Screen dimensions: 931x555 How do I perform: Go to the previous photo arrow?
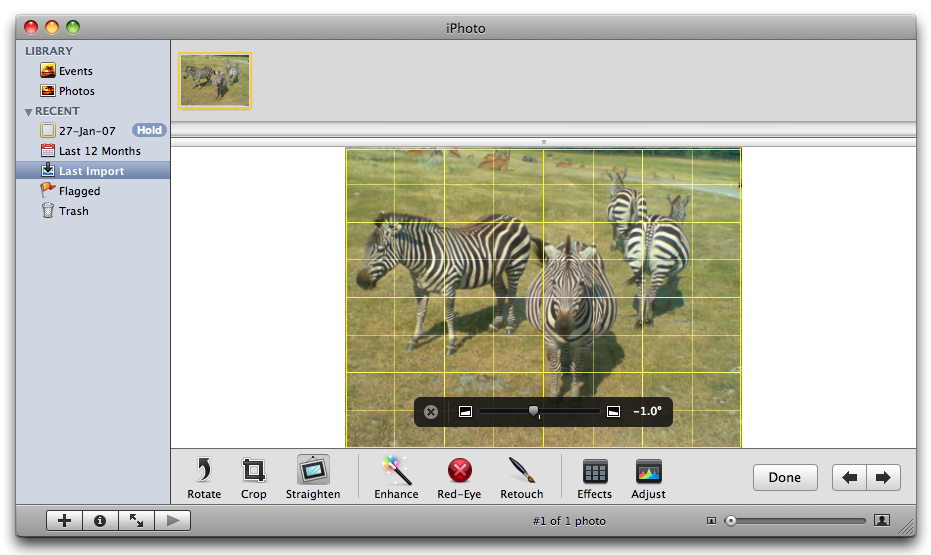click(849, 478)
